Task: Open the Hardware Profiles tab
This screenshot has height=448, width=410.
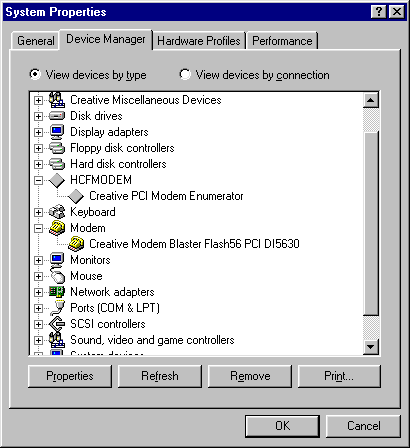Action: coord(199,41)
